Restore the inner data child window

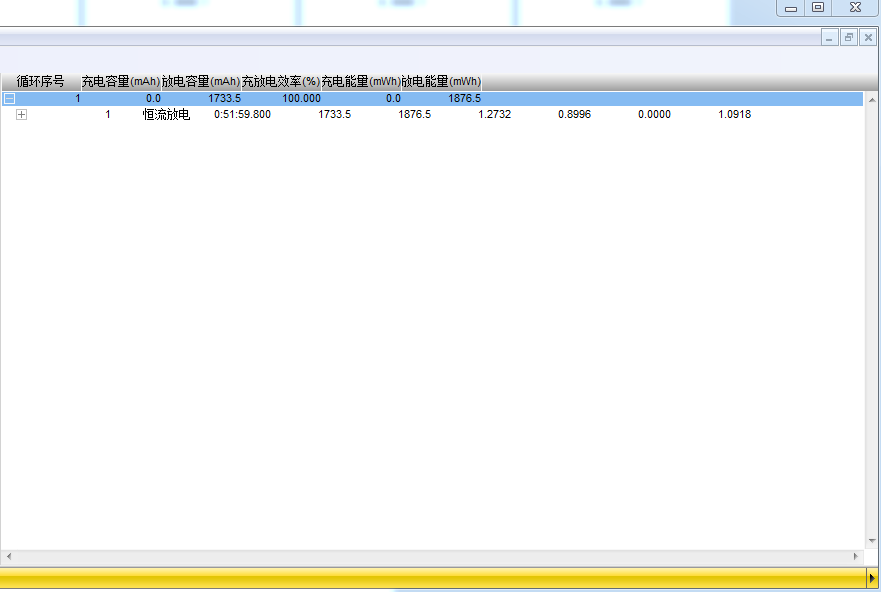tap(848, 38)
